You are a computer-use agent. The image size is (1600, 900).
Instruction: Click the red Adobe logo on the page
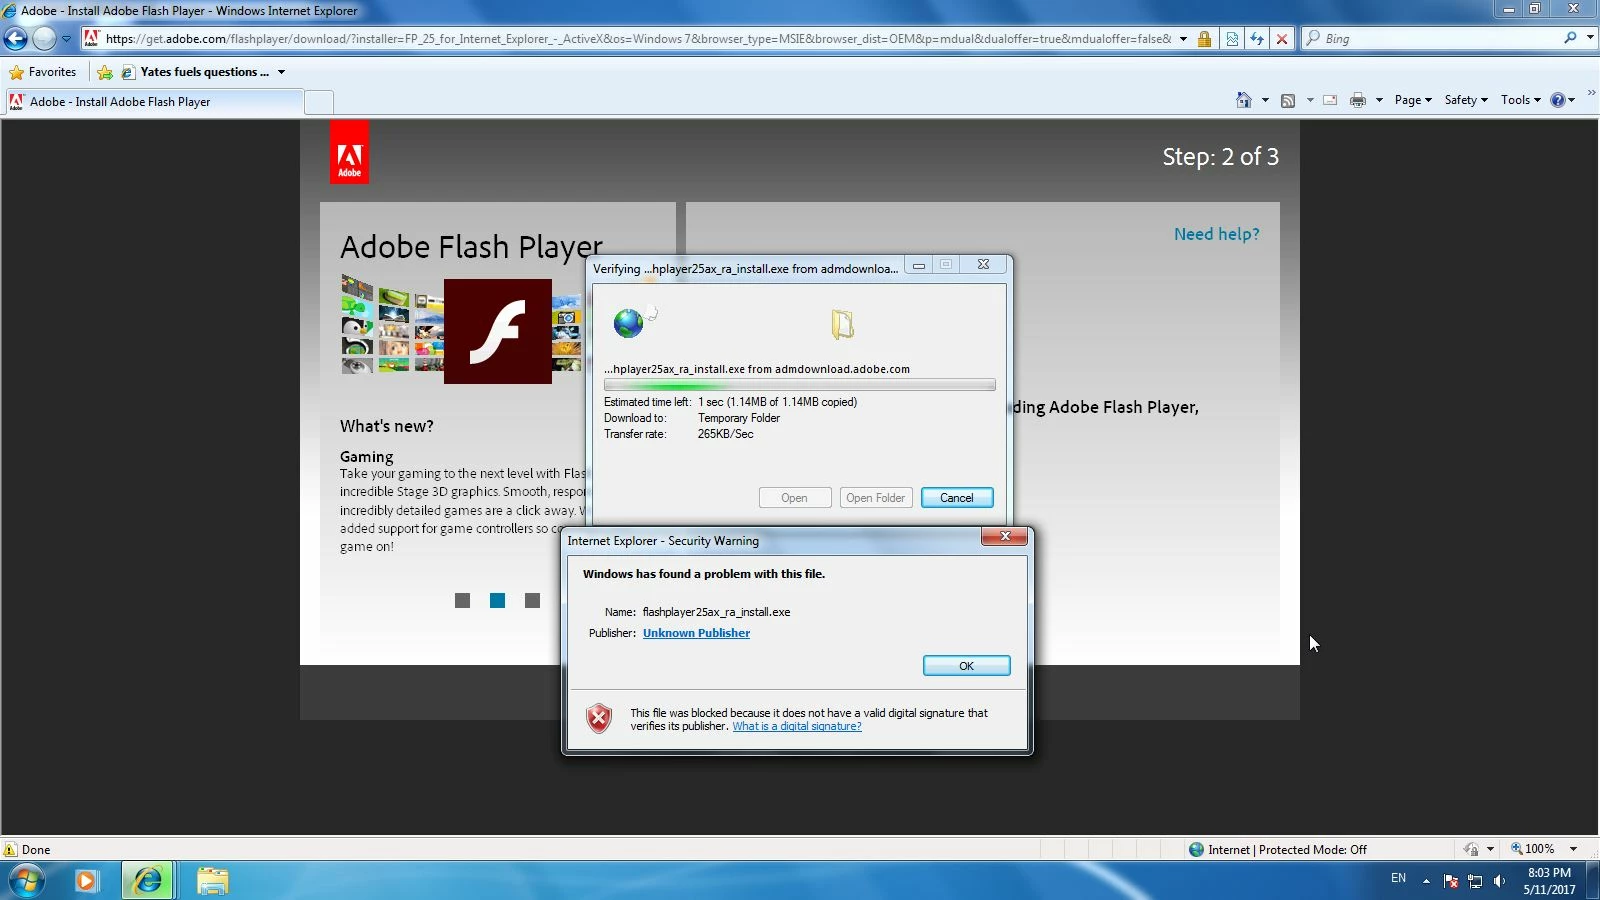click(x=349, y=153)
